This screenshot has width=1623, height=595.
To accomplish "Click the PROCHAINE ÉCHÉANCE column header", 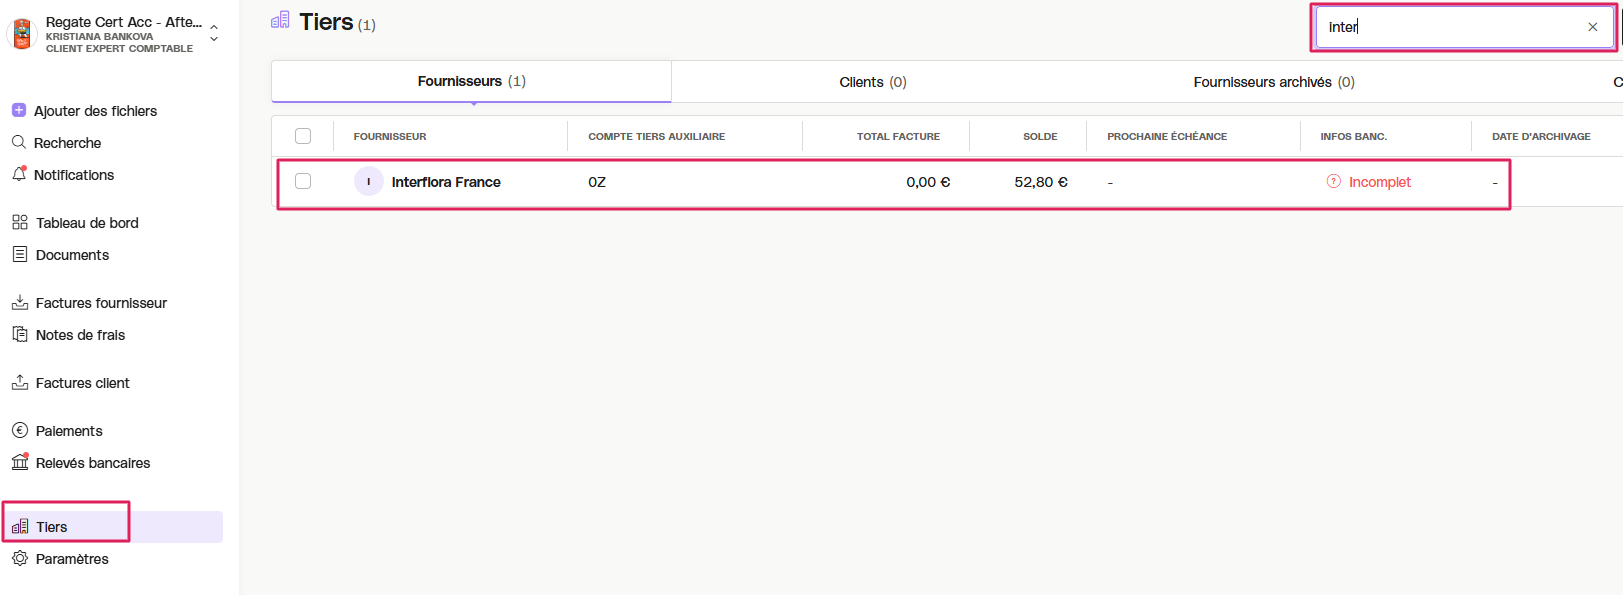I will click(1167, 136).
